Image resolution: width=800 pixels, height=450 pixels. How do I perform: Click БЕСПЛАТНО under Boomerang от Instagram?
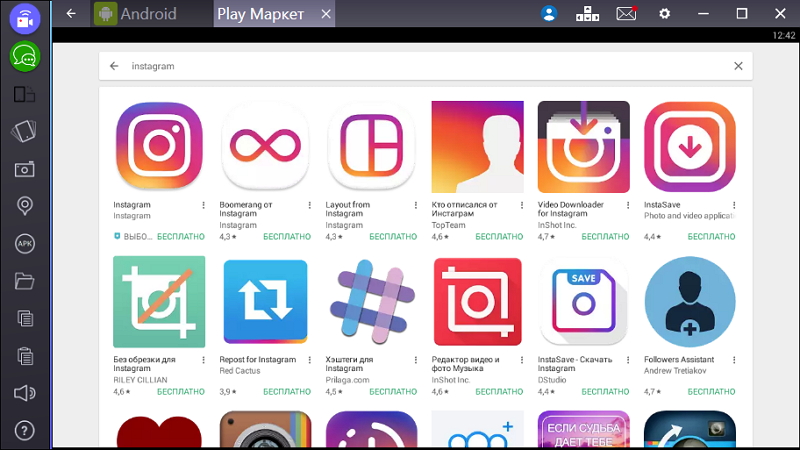pos(287,237)
